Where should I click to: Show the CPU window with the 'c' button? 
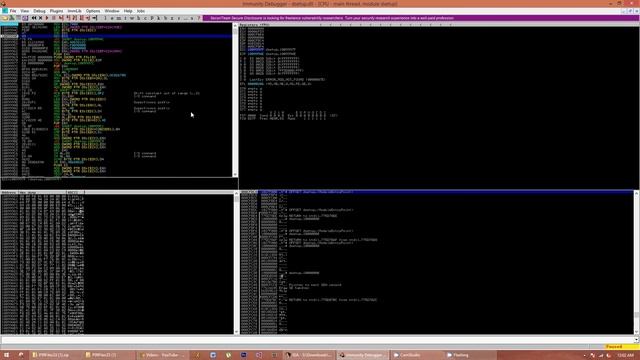[x=145, y=18]
